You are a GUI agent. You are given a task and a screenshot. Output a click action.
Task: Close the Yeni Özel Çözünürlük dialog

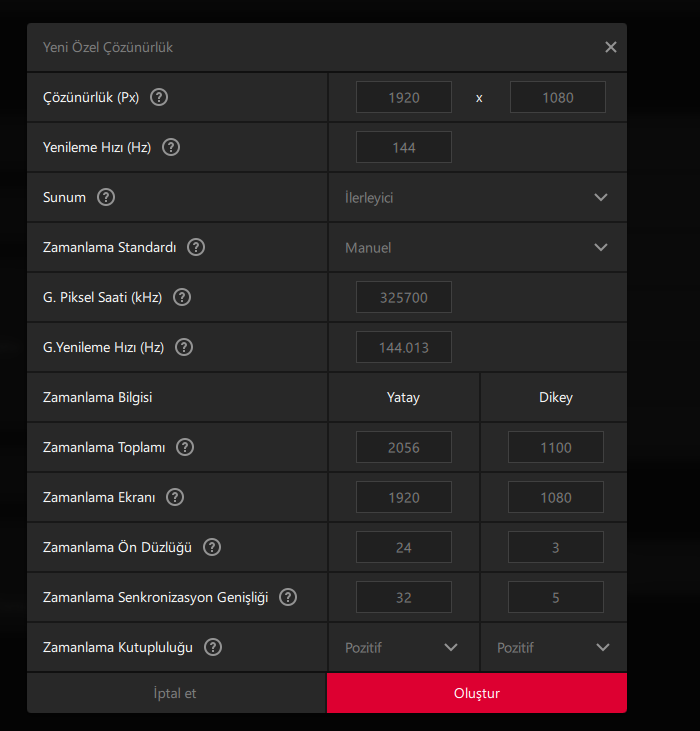click(611, 47)
